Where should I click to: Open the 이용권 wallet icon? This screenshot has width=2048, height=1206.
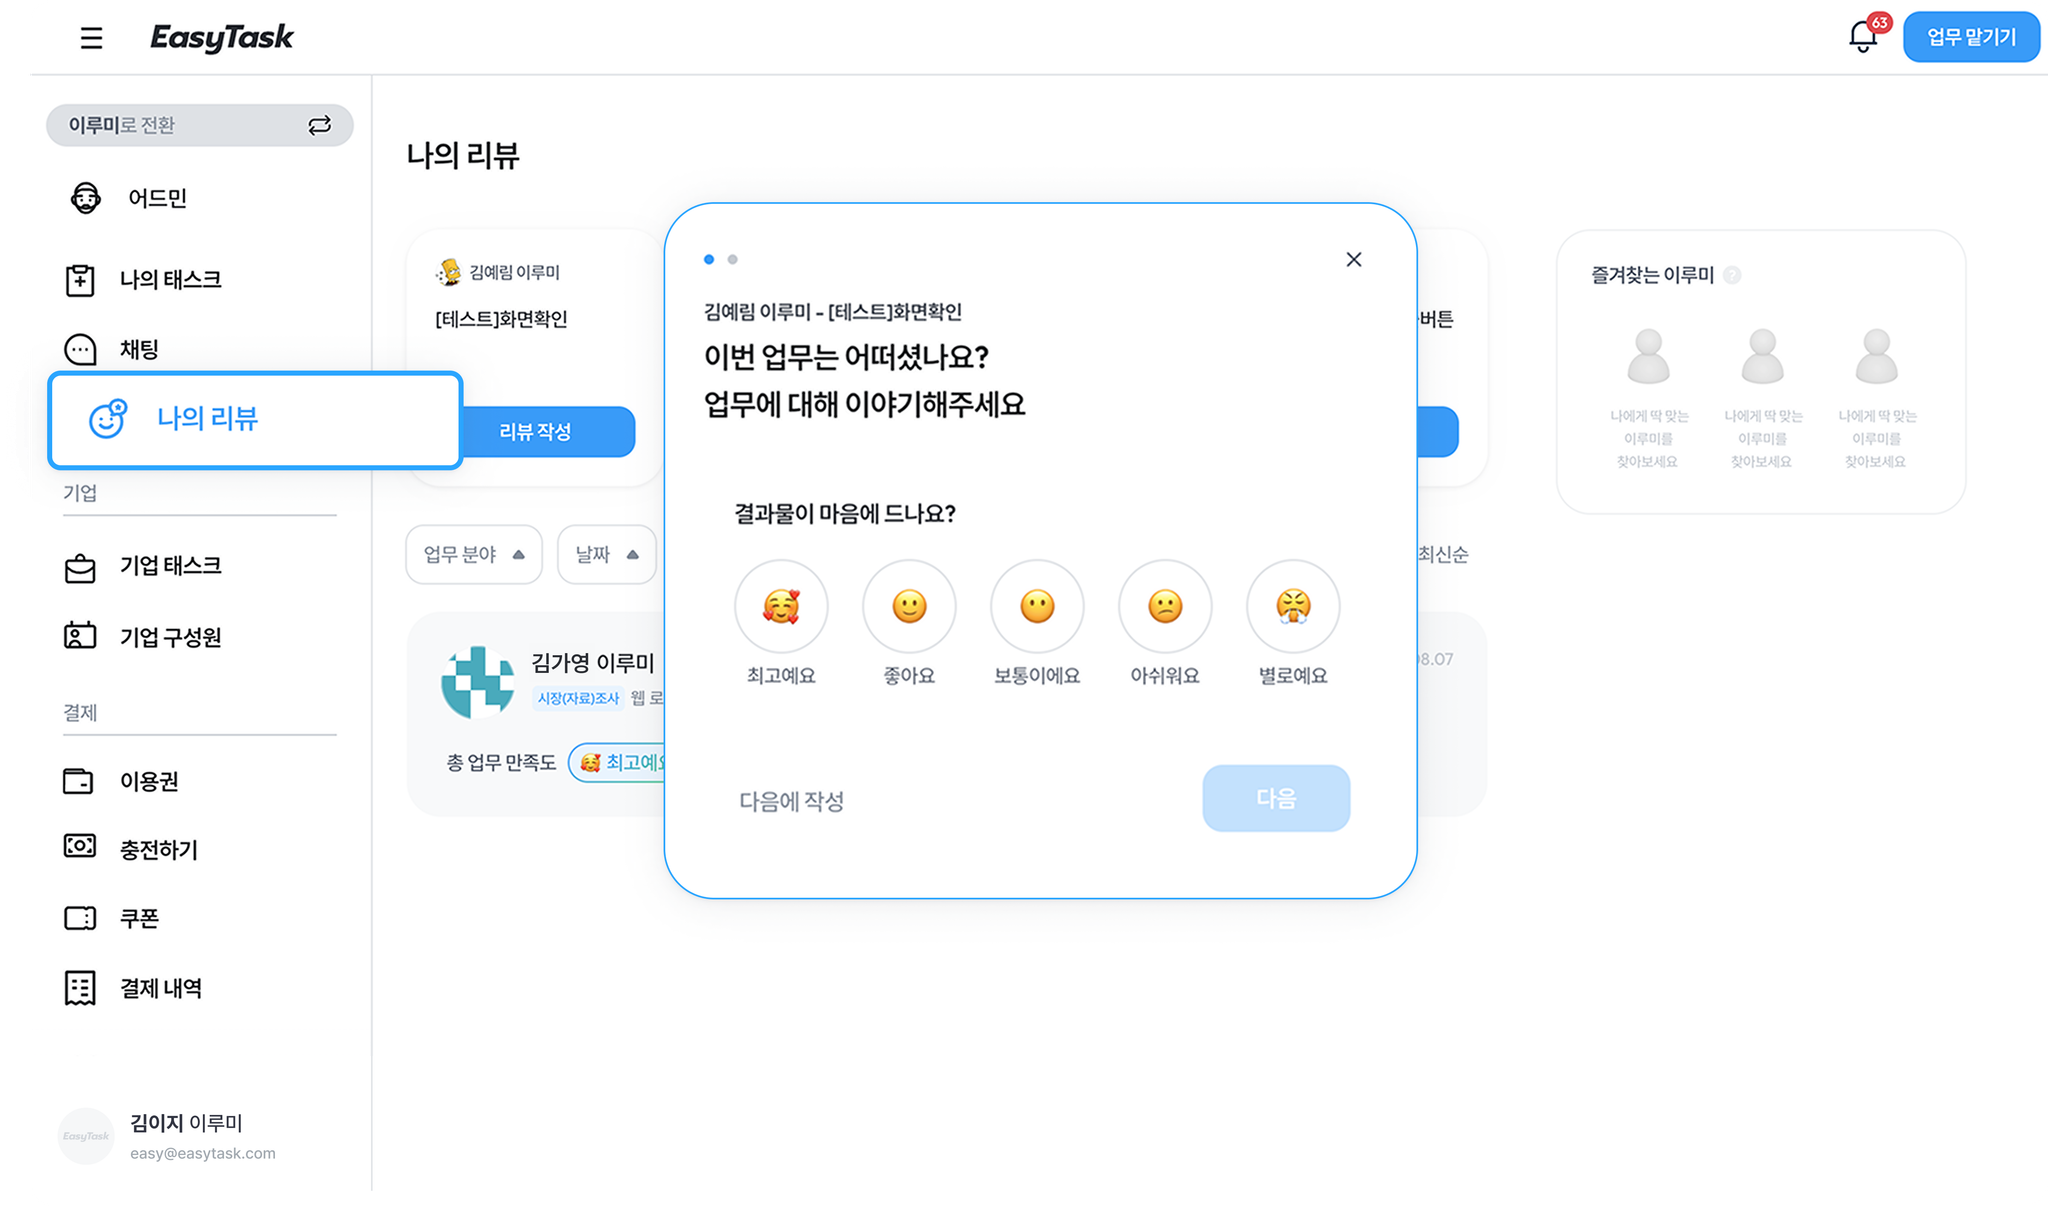click(79, 781)
